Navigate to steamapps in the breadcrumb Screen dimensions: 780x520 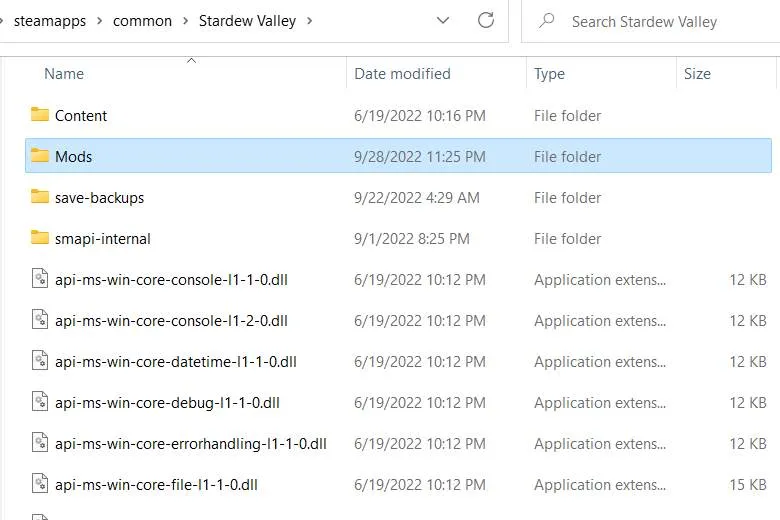tap(50, 21)
